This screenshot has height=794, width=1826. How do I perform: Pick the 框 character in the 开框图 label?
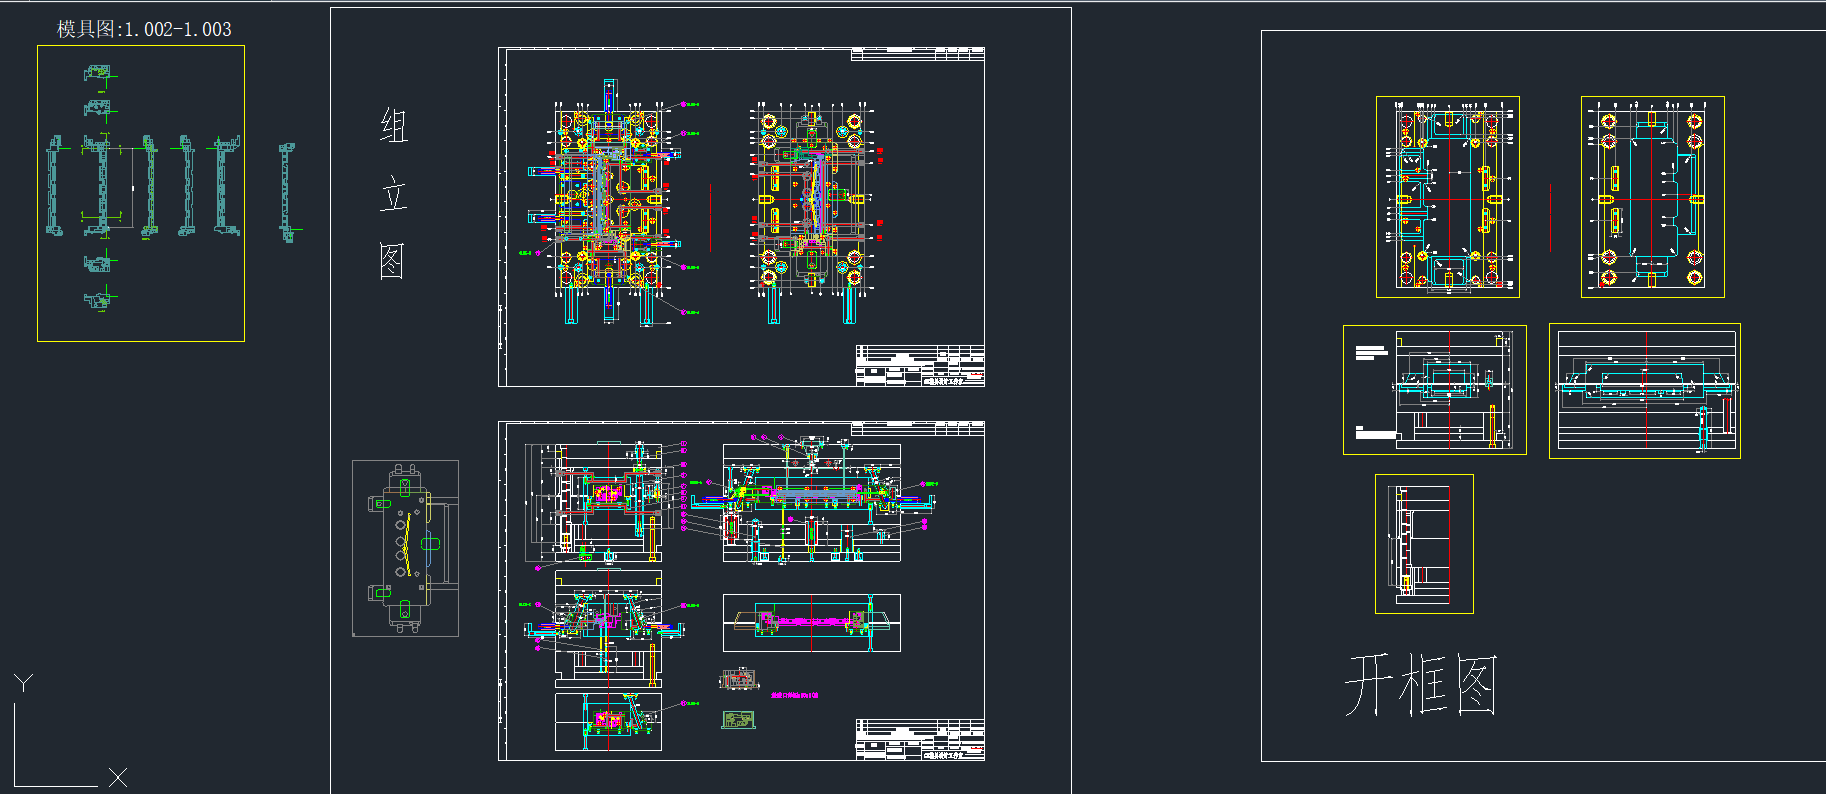[1422, 685]
